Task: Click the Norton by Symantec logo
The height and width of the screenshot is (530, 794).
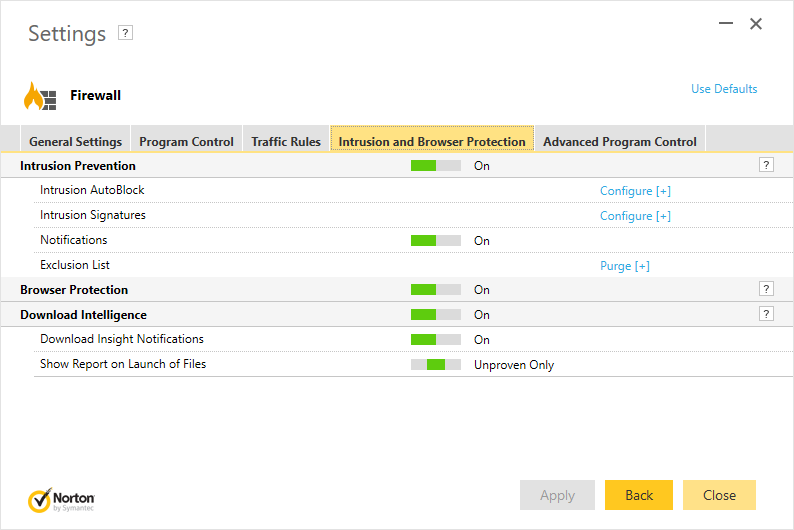Action: 61,500
